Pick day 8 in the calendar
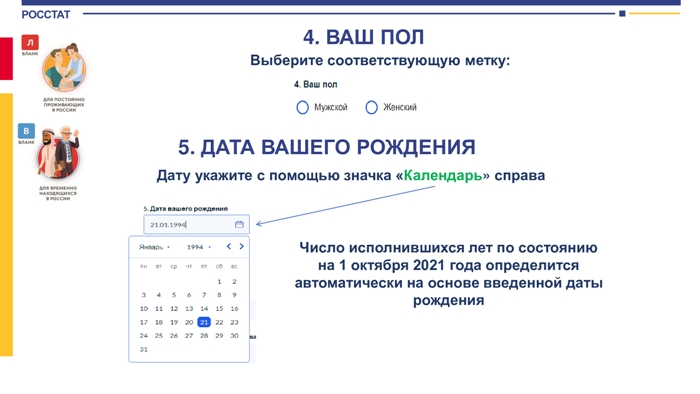700x394 pixels. 219,295
